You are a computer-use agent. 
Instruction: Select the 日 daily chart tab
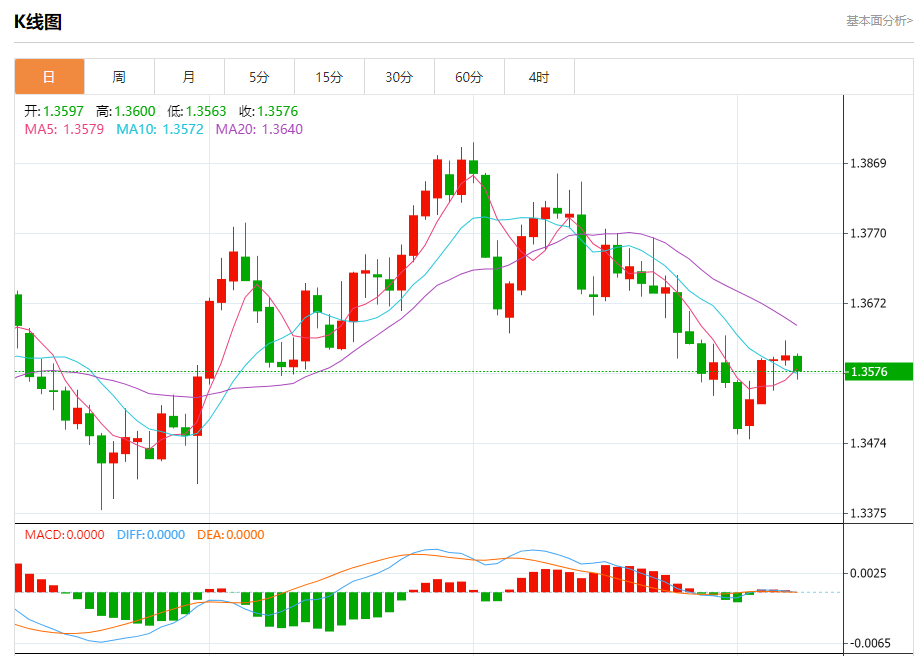49,77
